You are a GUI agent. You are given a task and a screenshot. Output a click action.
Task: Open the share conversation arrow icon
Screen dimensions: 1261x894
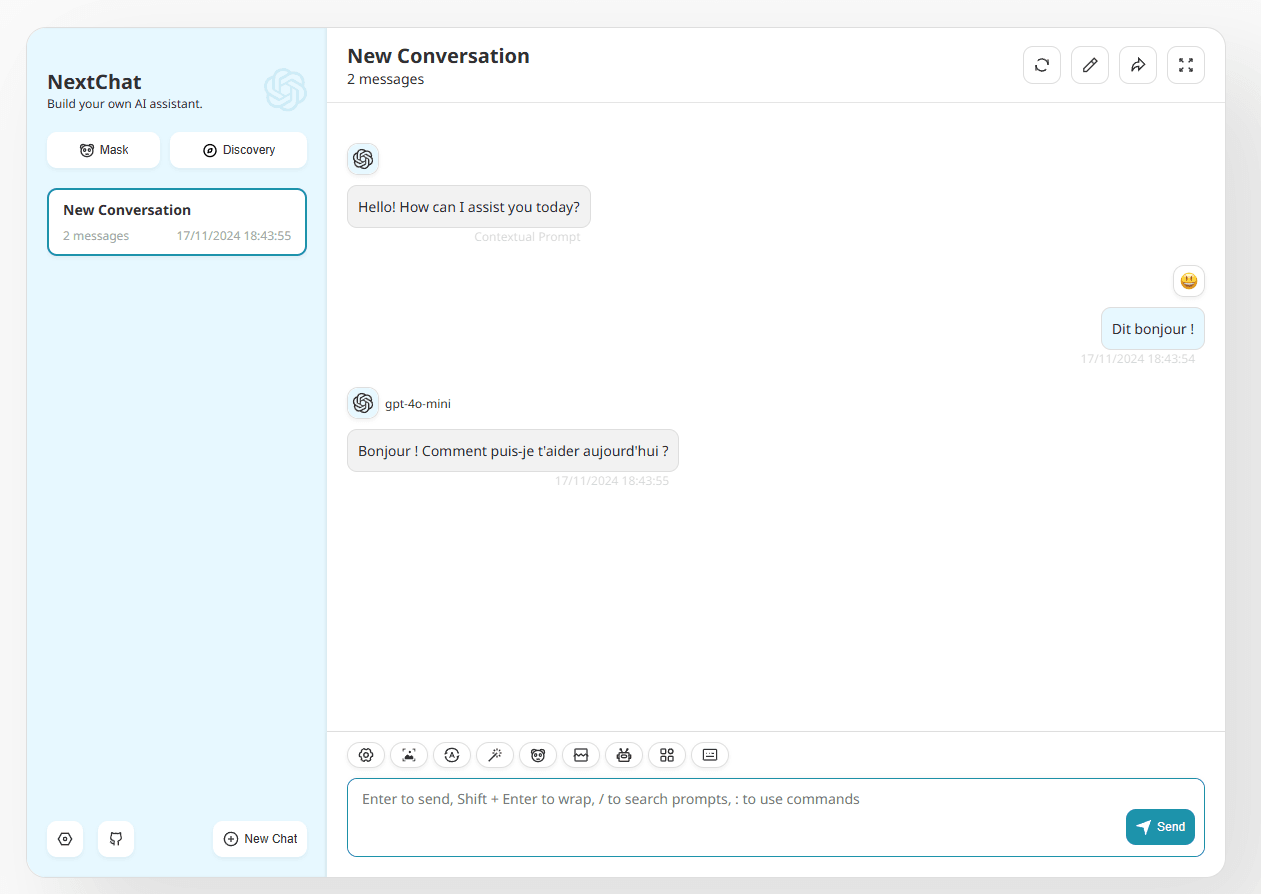tap(1138, 65)
